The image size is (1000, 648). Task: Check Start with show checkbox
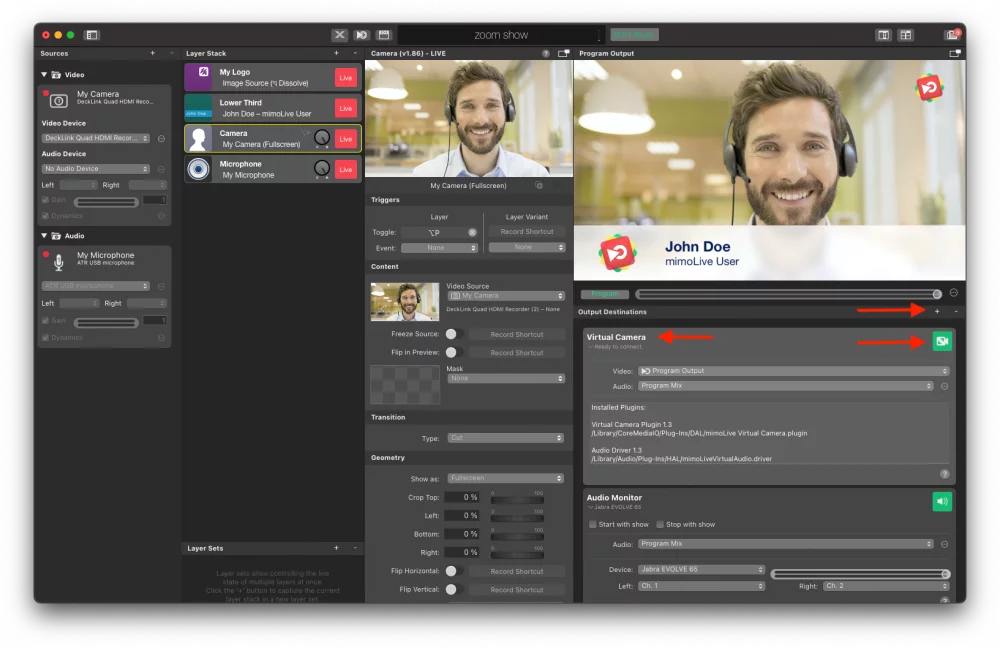(x=592, y=525)
